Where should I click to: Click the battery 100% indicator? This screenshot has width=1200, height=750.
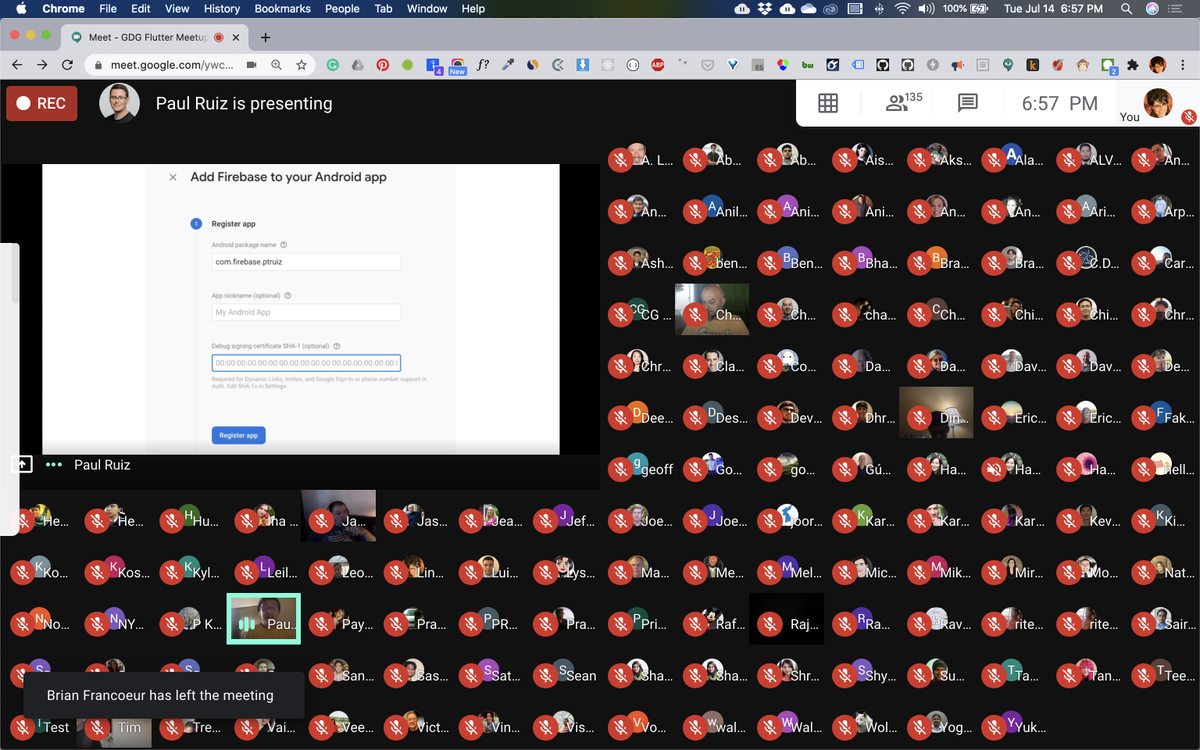coord(966,8)
